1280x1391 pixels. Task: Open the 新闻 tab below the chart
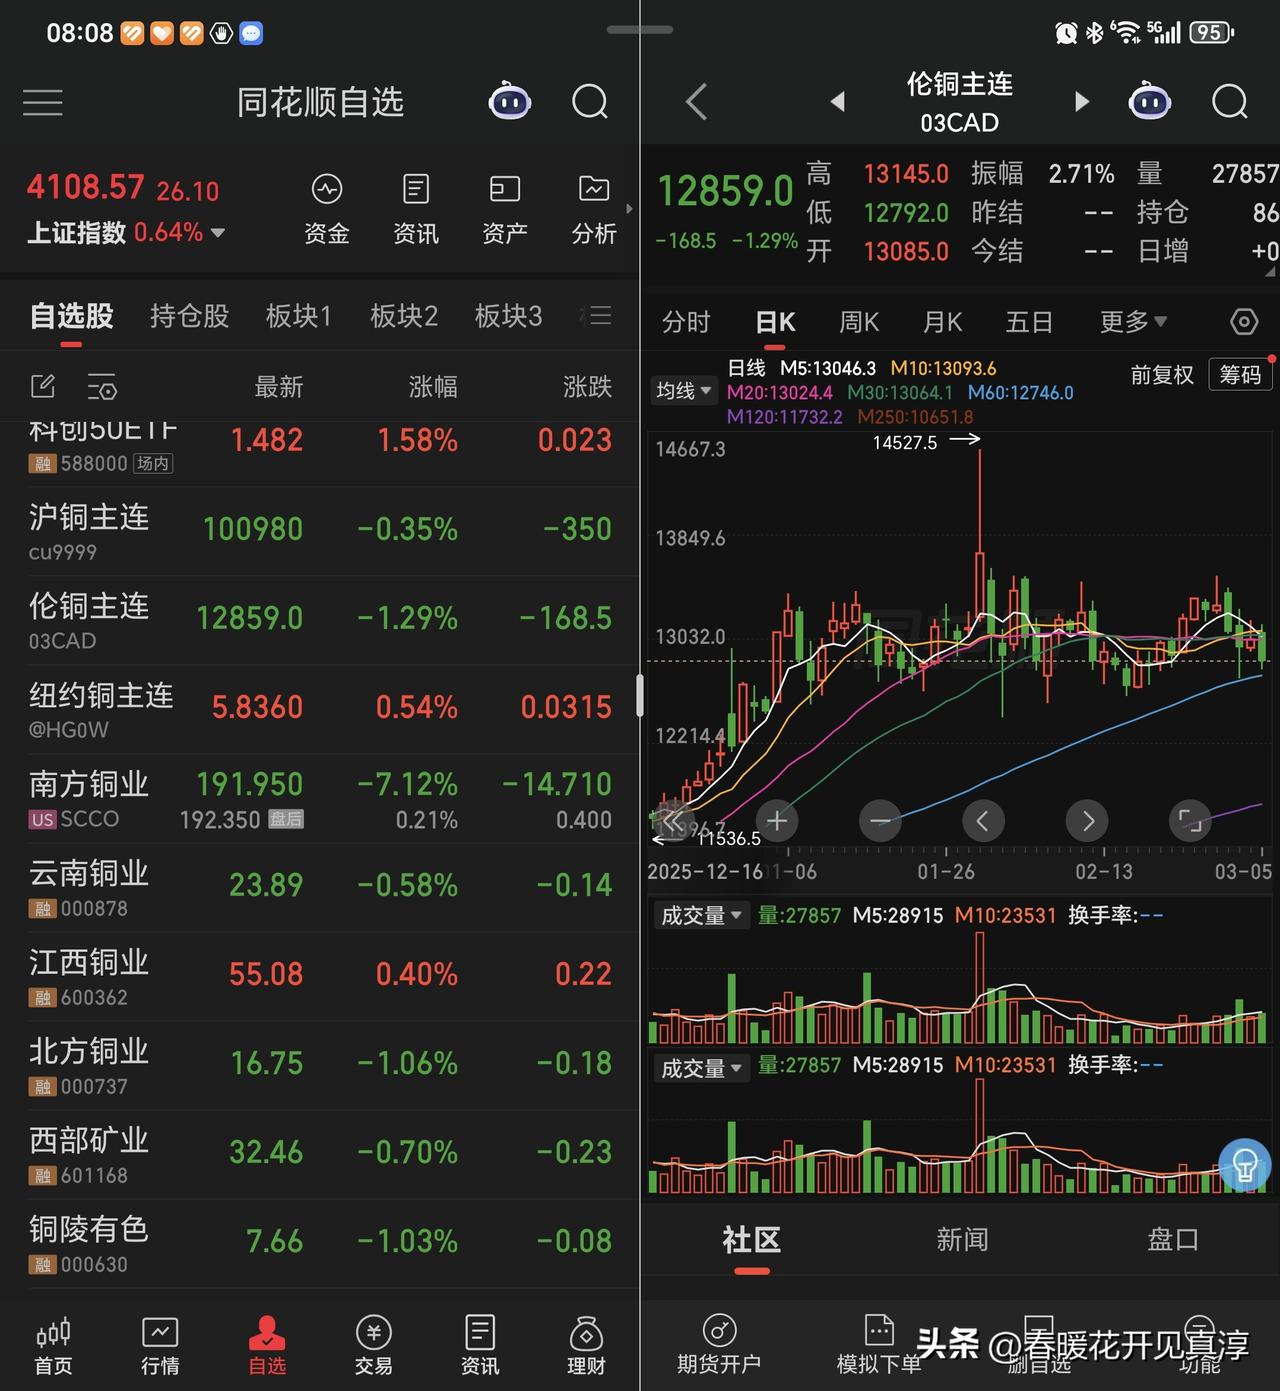tap(962, 1240)
